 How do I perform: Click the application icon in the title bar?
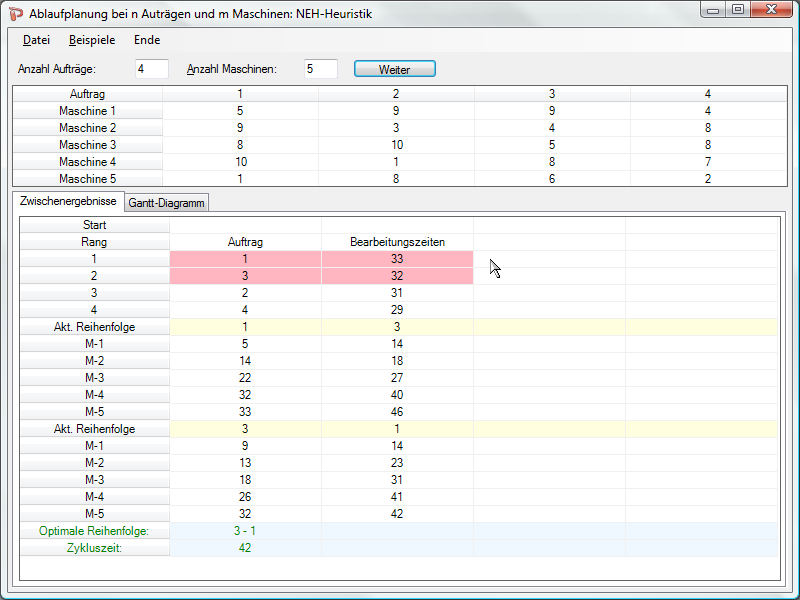[x=16, y=11]
